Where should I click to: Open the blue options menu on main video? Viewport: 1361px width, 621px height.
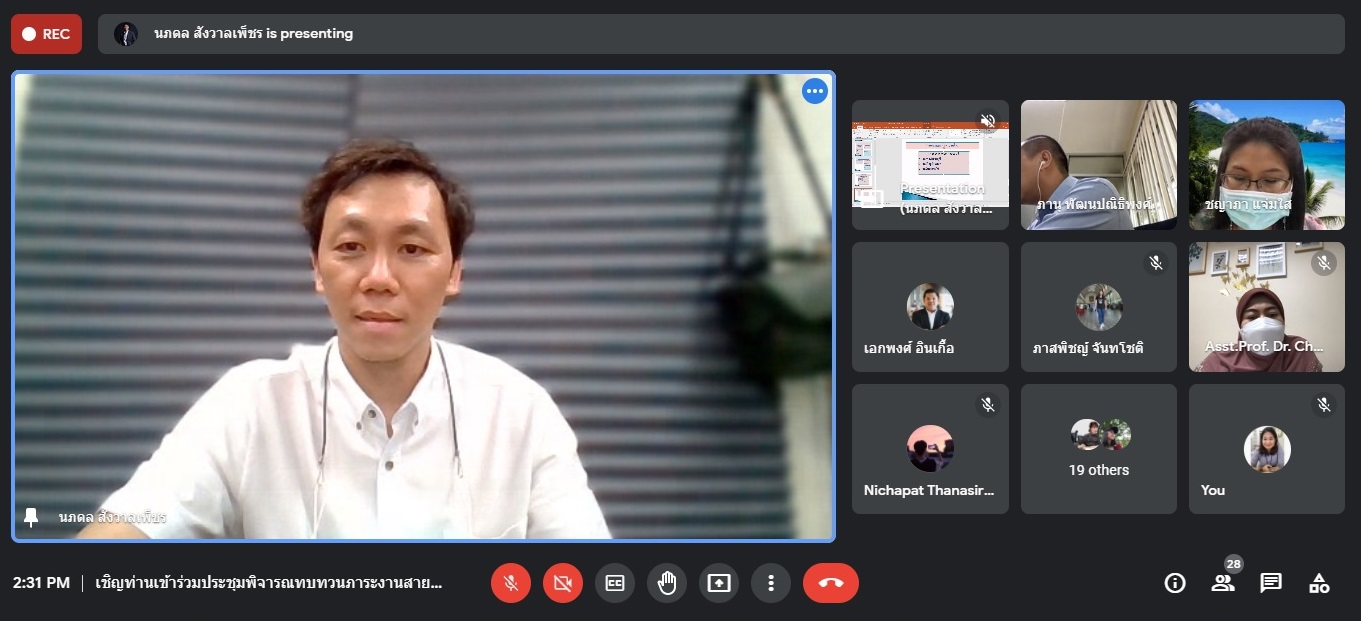click(815, 91)
